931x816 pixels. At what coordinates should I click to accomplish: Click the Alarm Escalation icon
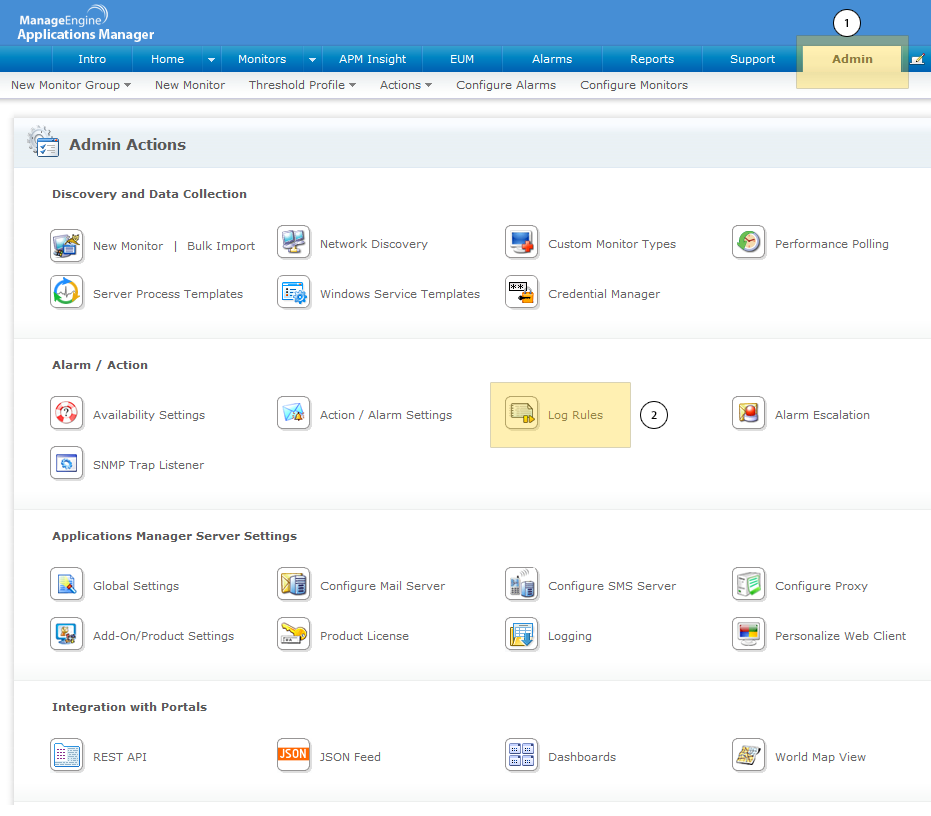coord(748,414)
